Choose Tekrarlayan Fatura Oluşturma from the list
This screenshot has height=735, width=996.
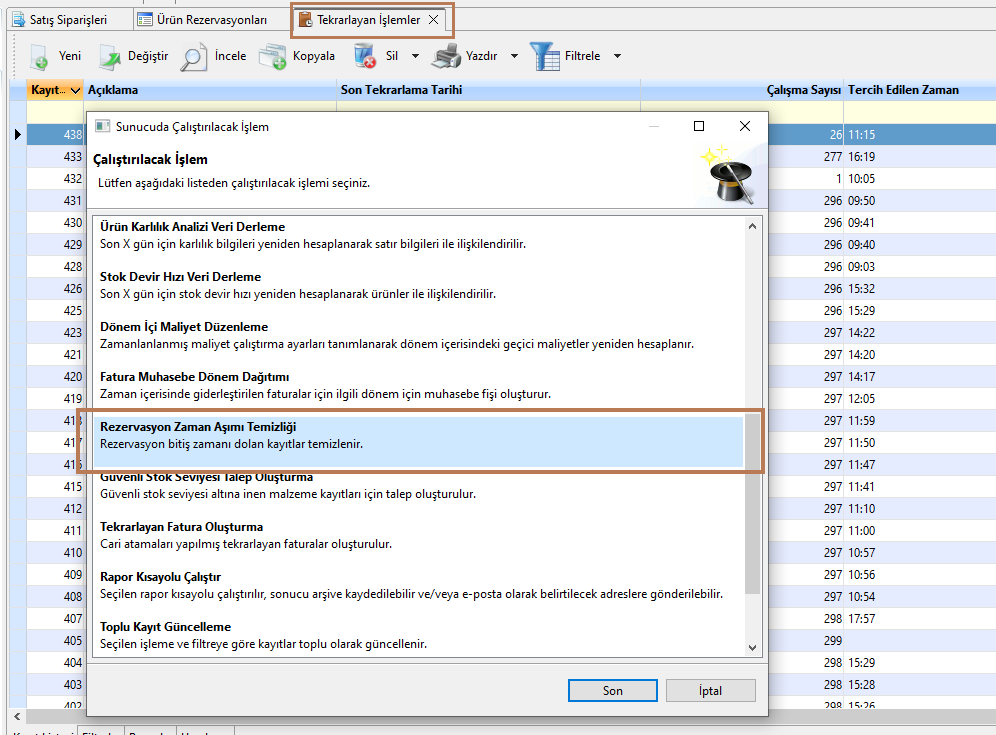click(181, 527)
